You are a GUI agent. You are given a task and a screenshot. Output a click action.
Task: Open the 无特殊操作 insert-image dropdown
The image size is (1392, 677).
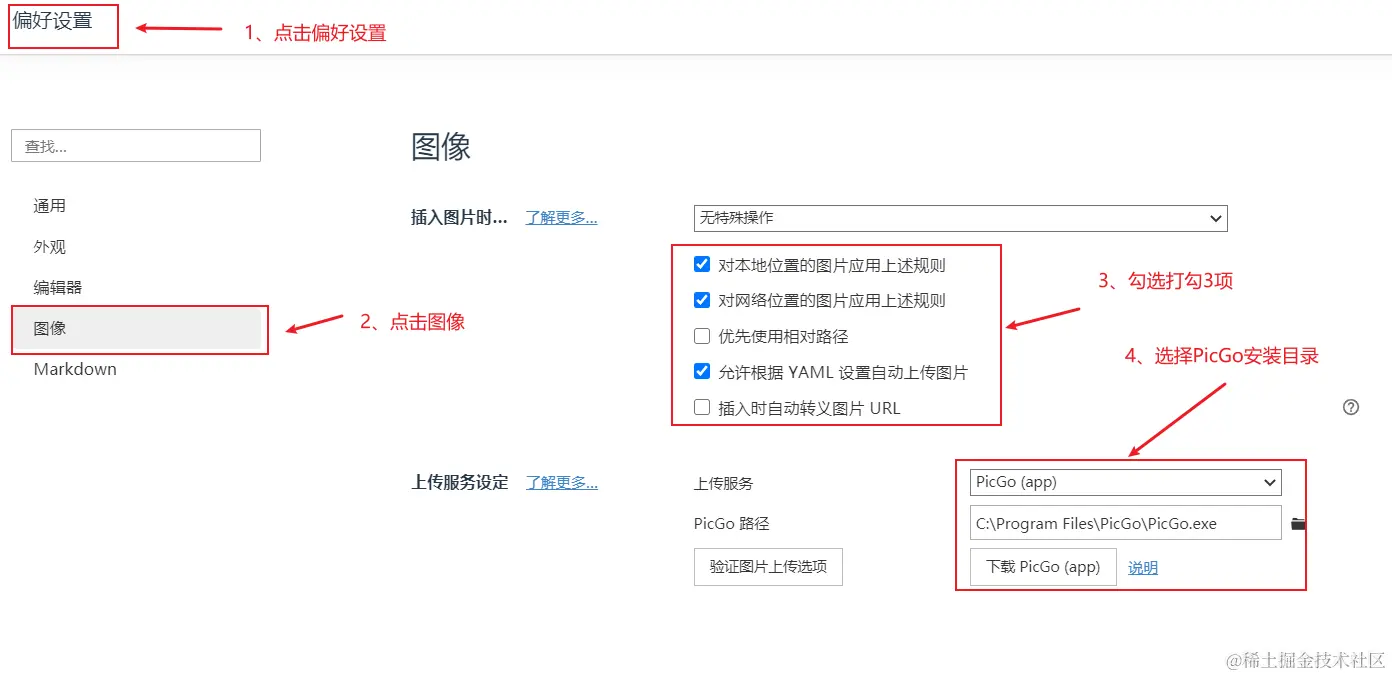click(x=960, y=218)
